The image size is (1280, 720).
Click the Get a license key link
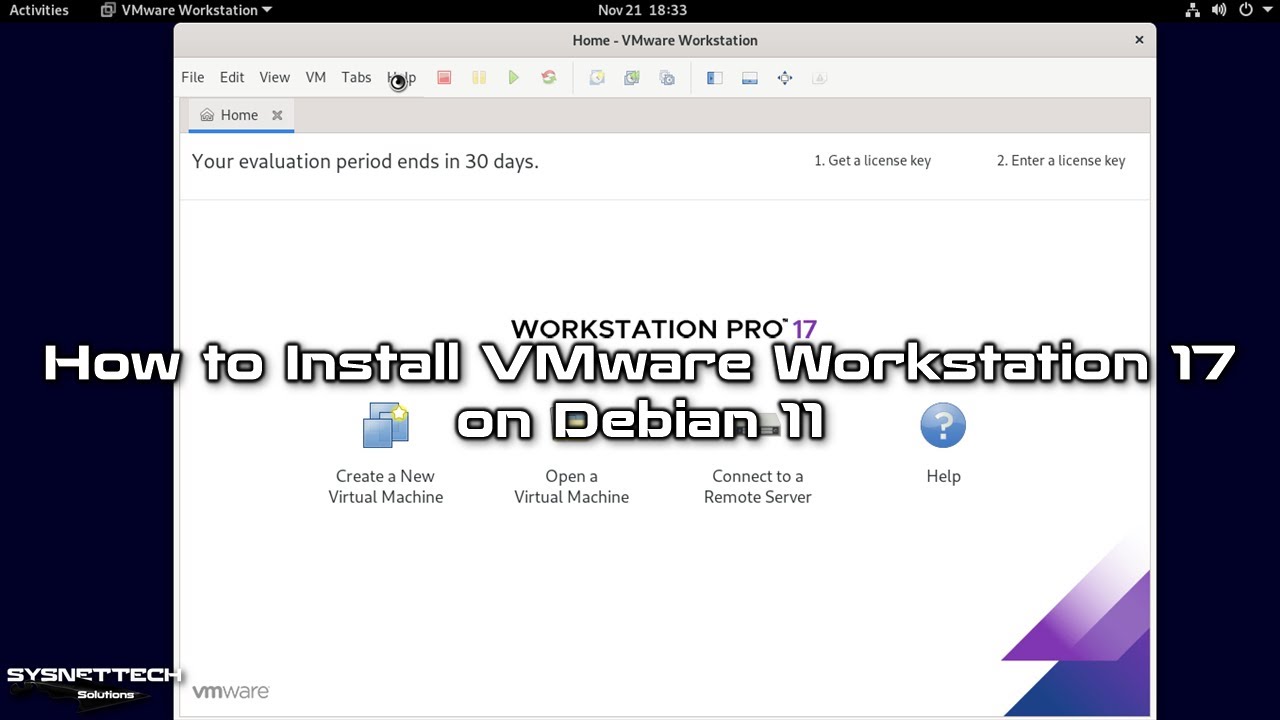click(x=872, y=161)
